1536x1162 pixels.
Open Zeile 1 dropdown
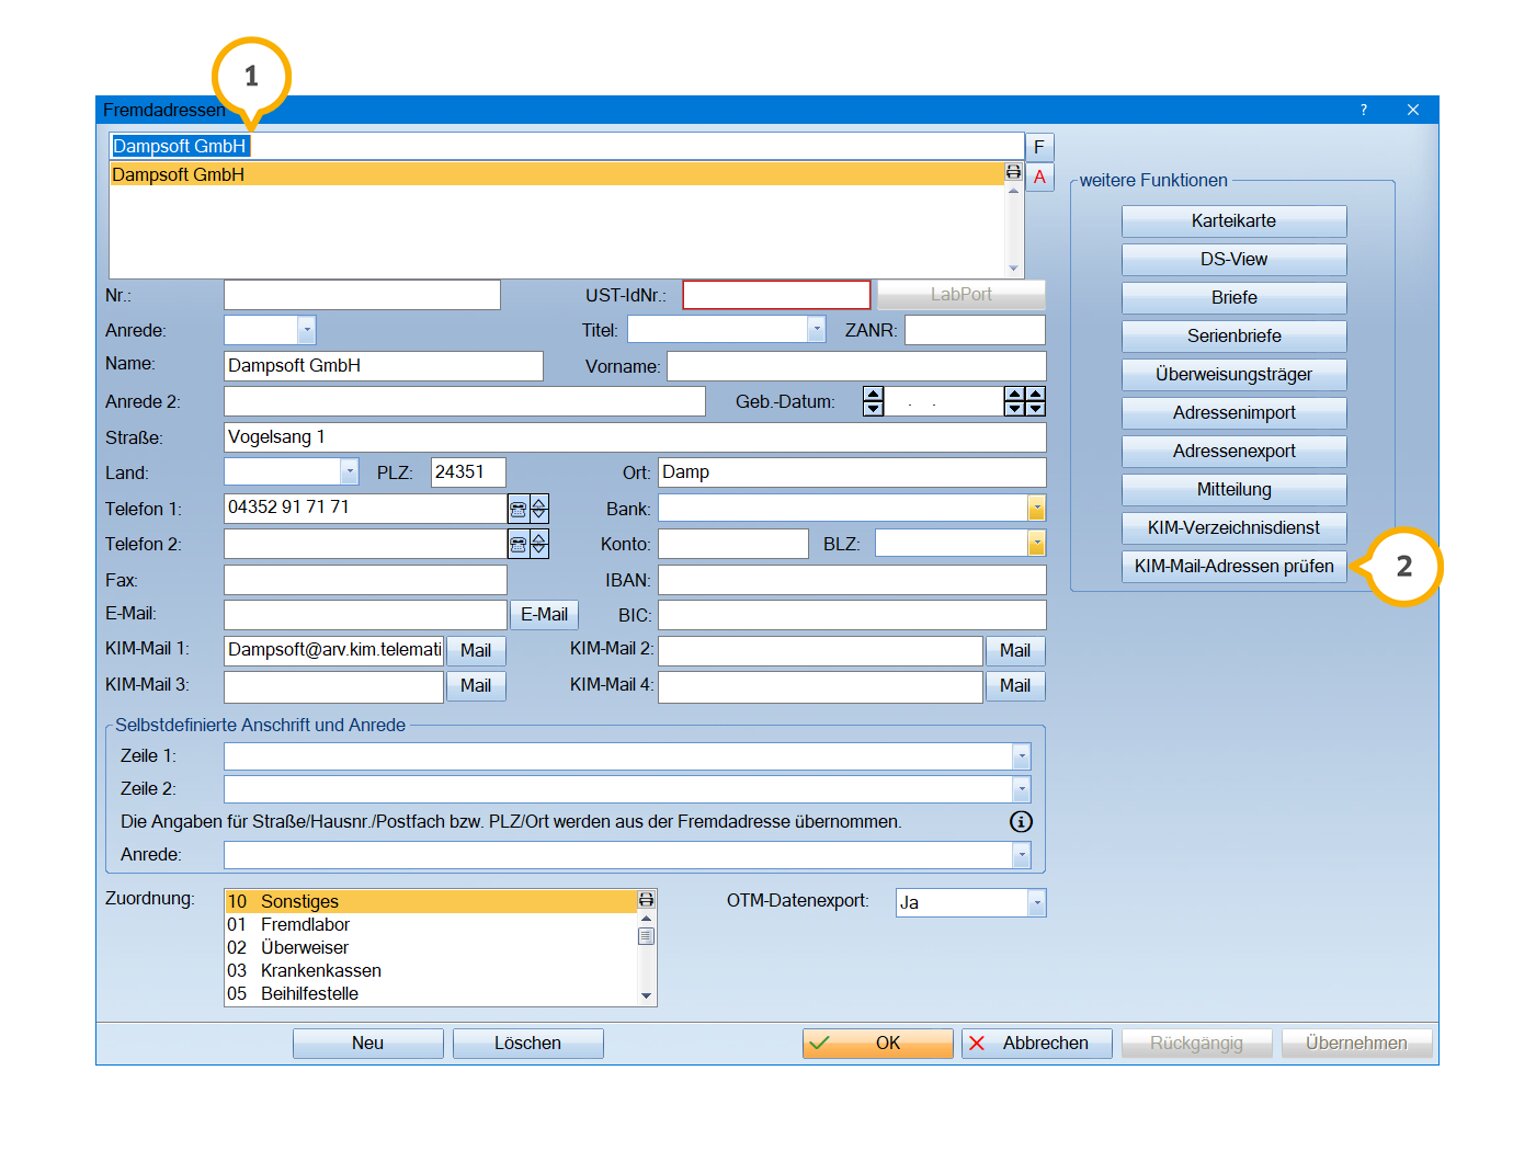coord(1021,757)
